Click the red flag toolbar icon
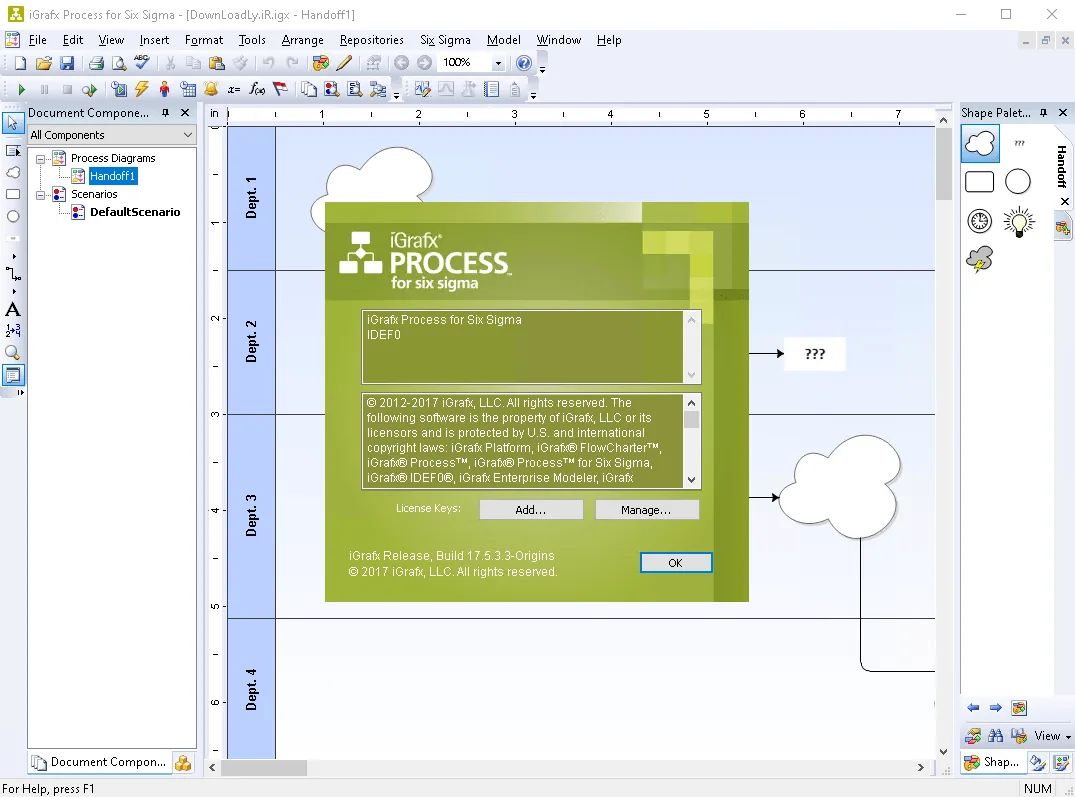Image resolution: width=1075 pixels, height=797 pixels. 280,89
